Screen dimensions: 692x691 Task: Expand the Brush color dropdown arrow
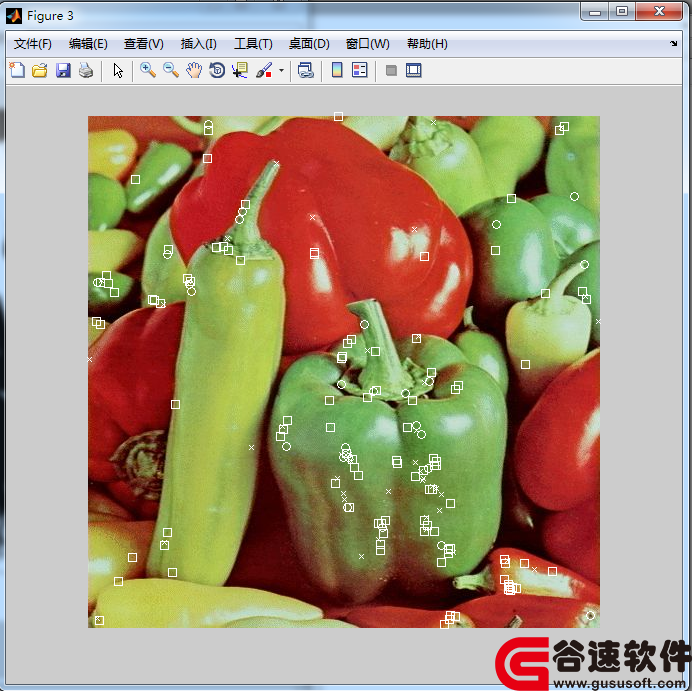281,70
